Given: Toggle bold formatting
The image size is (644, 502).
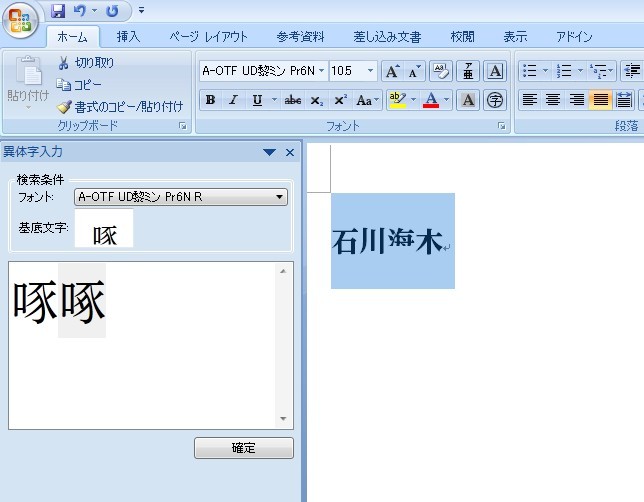Looking at the screenshot, I should point(211,100).
